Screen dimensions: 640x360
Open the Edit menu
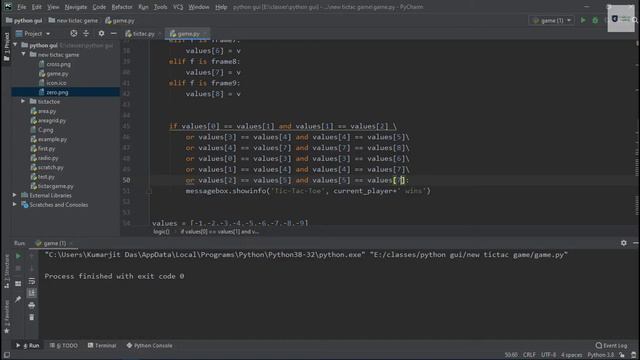[37, 7]
